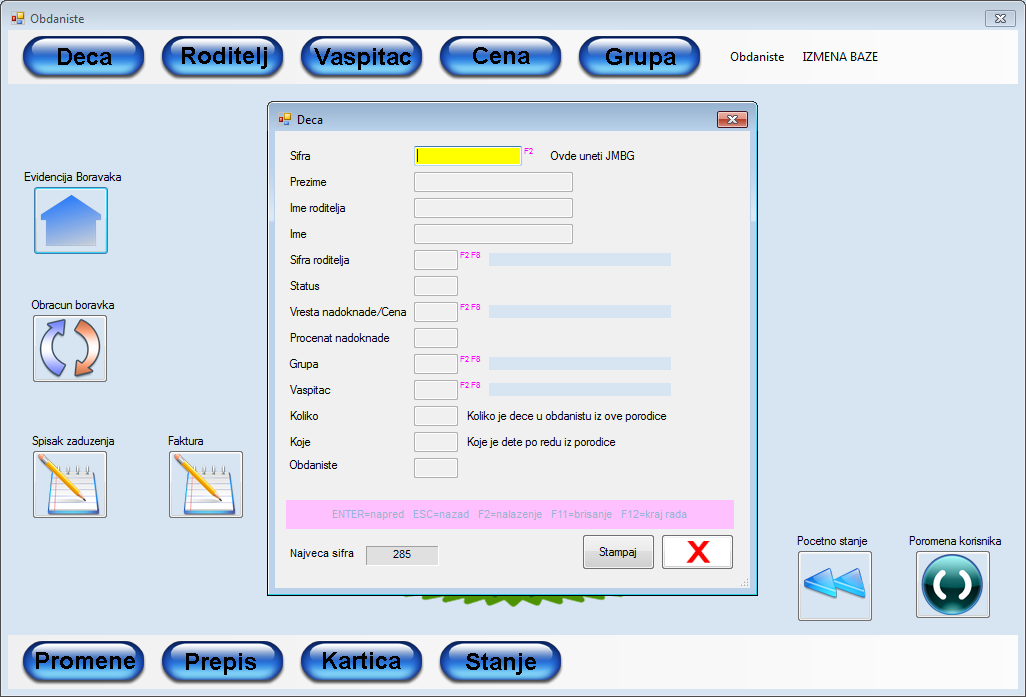1026x697 pixels.
Task: Open Spisak zaduzenja notepad icon
Action: coord(70,484)
